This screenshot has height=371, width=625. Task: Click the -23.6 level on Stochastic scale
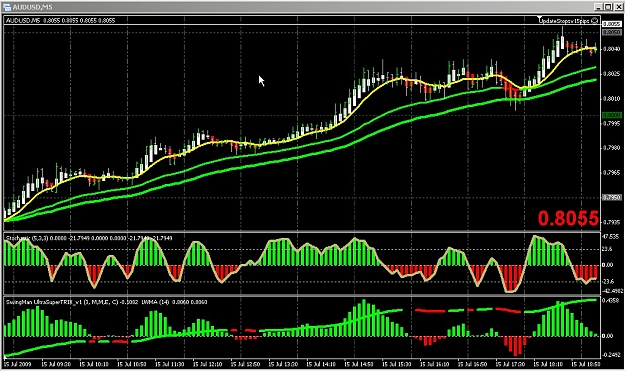tap(608, 281)
